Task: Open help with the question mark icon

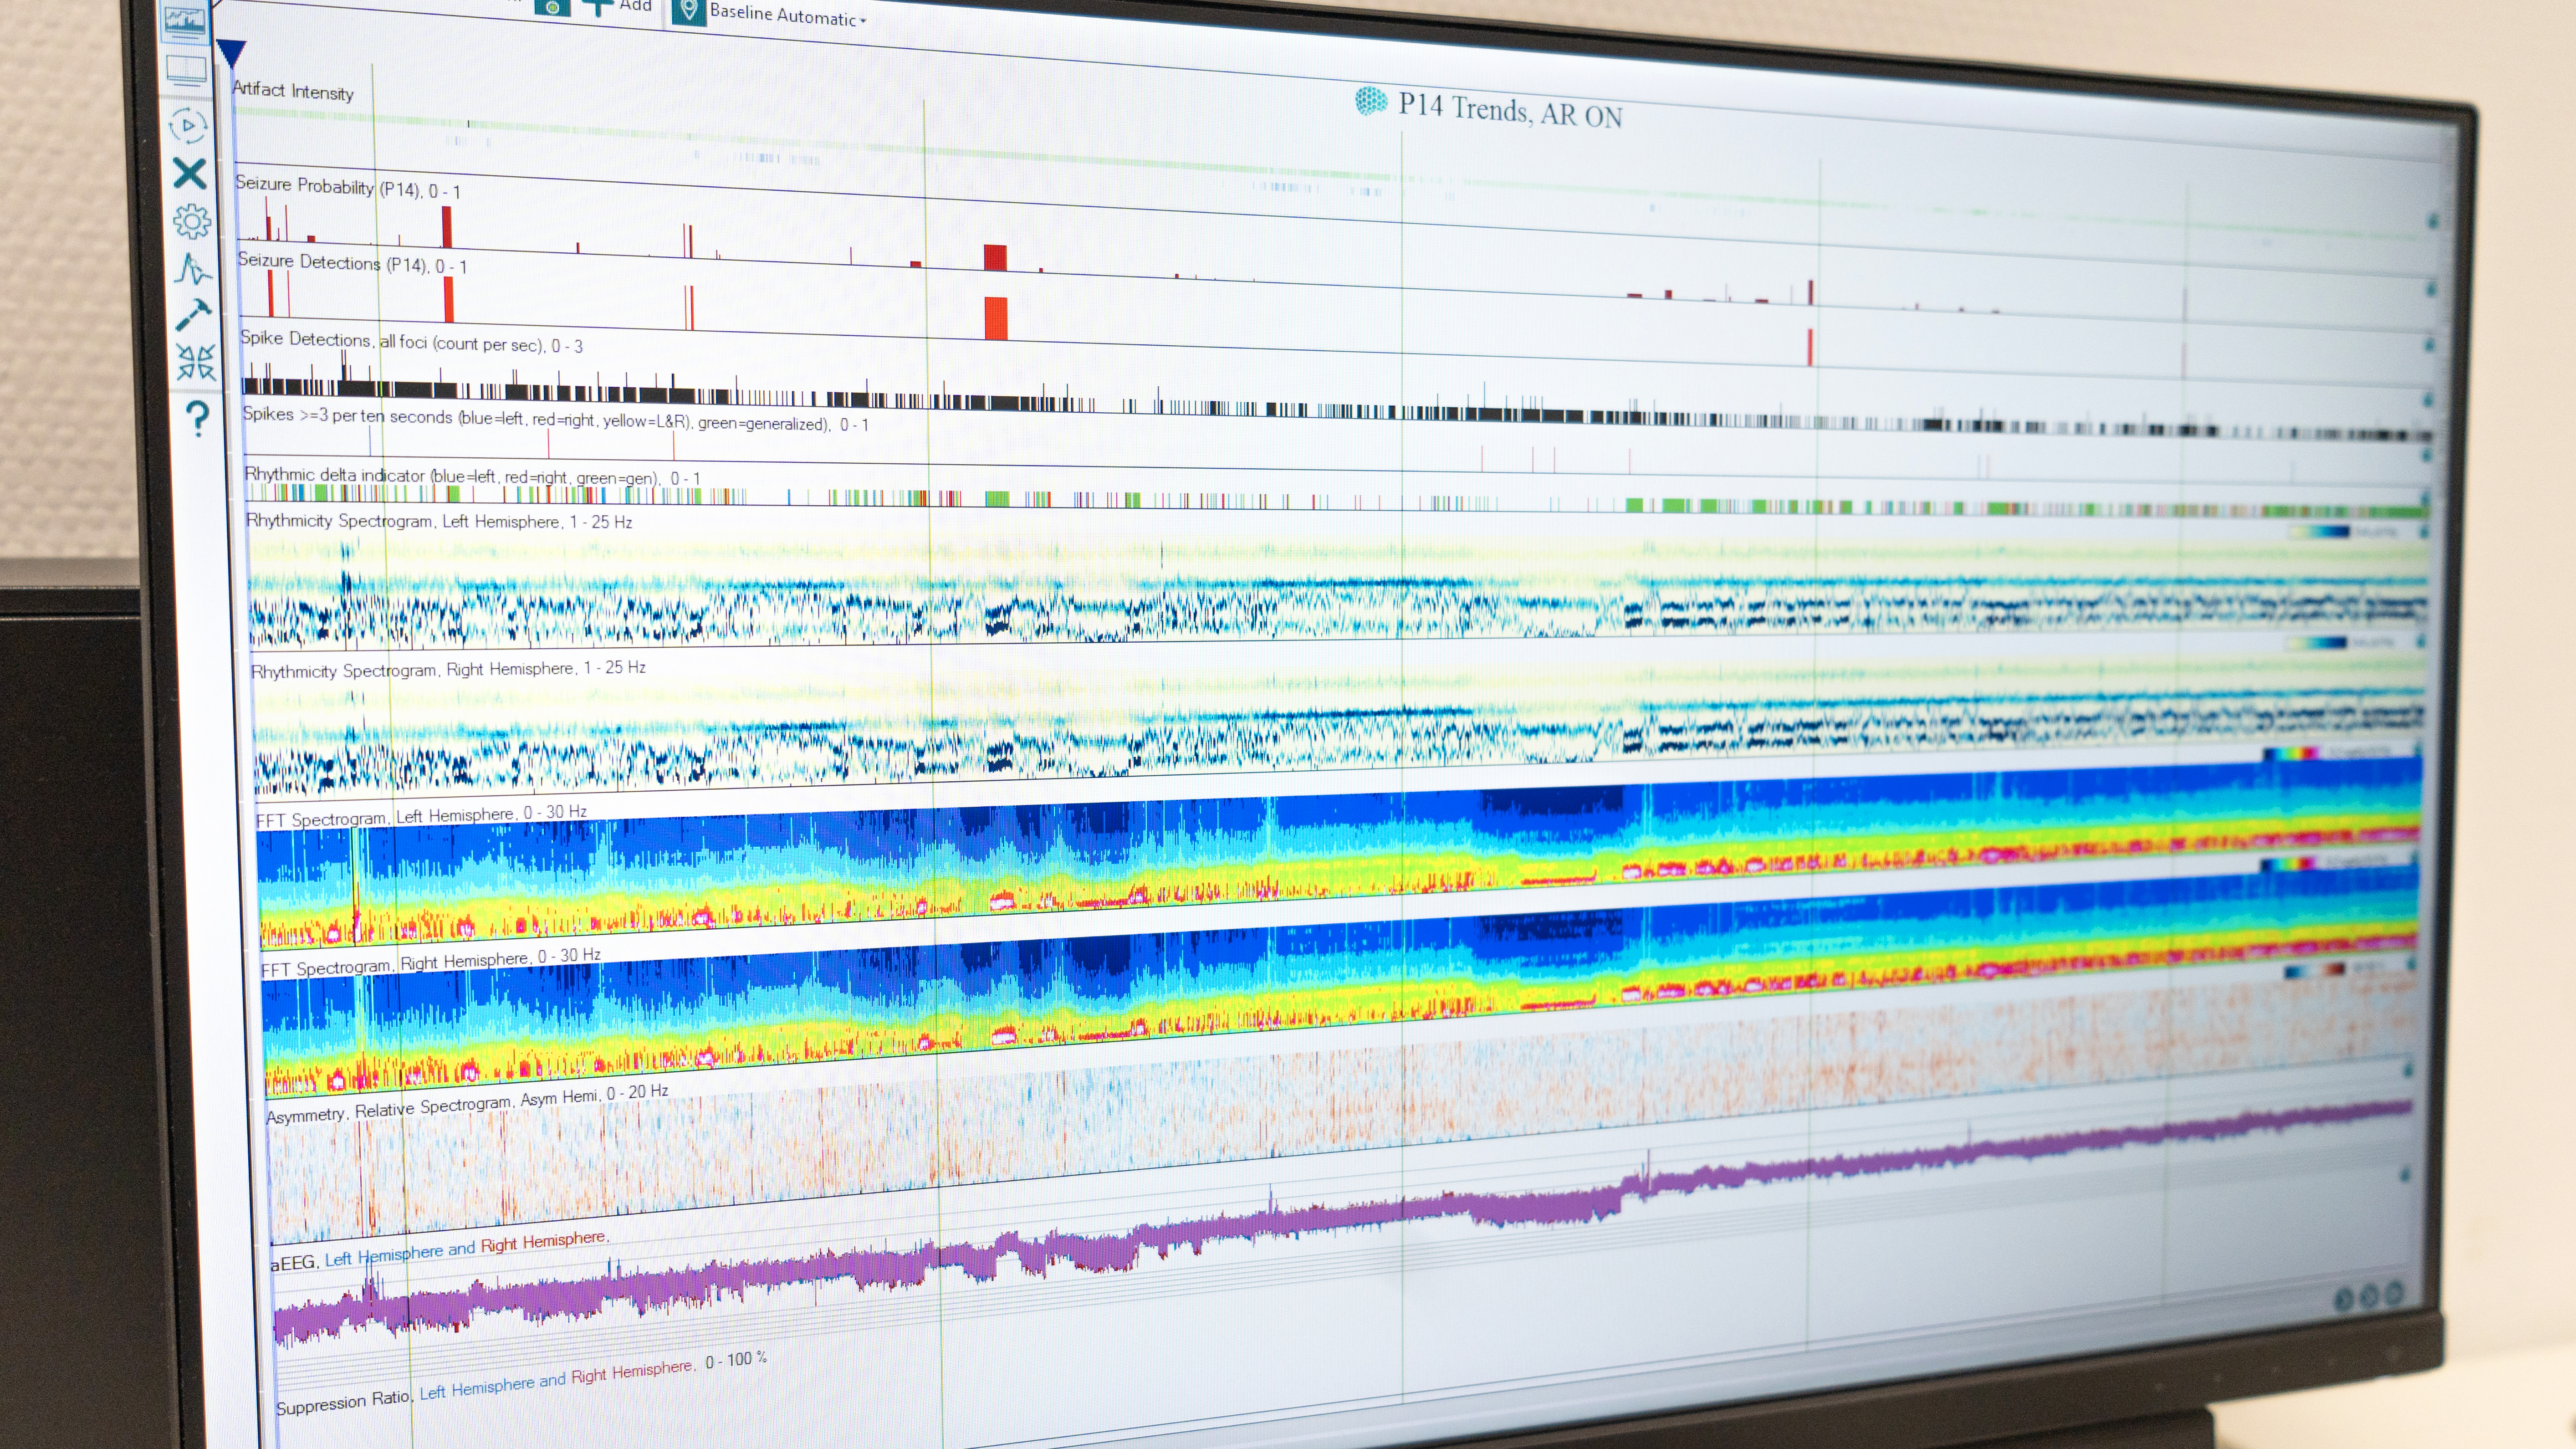Action: (x=199, y=416)
